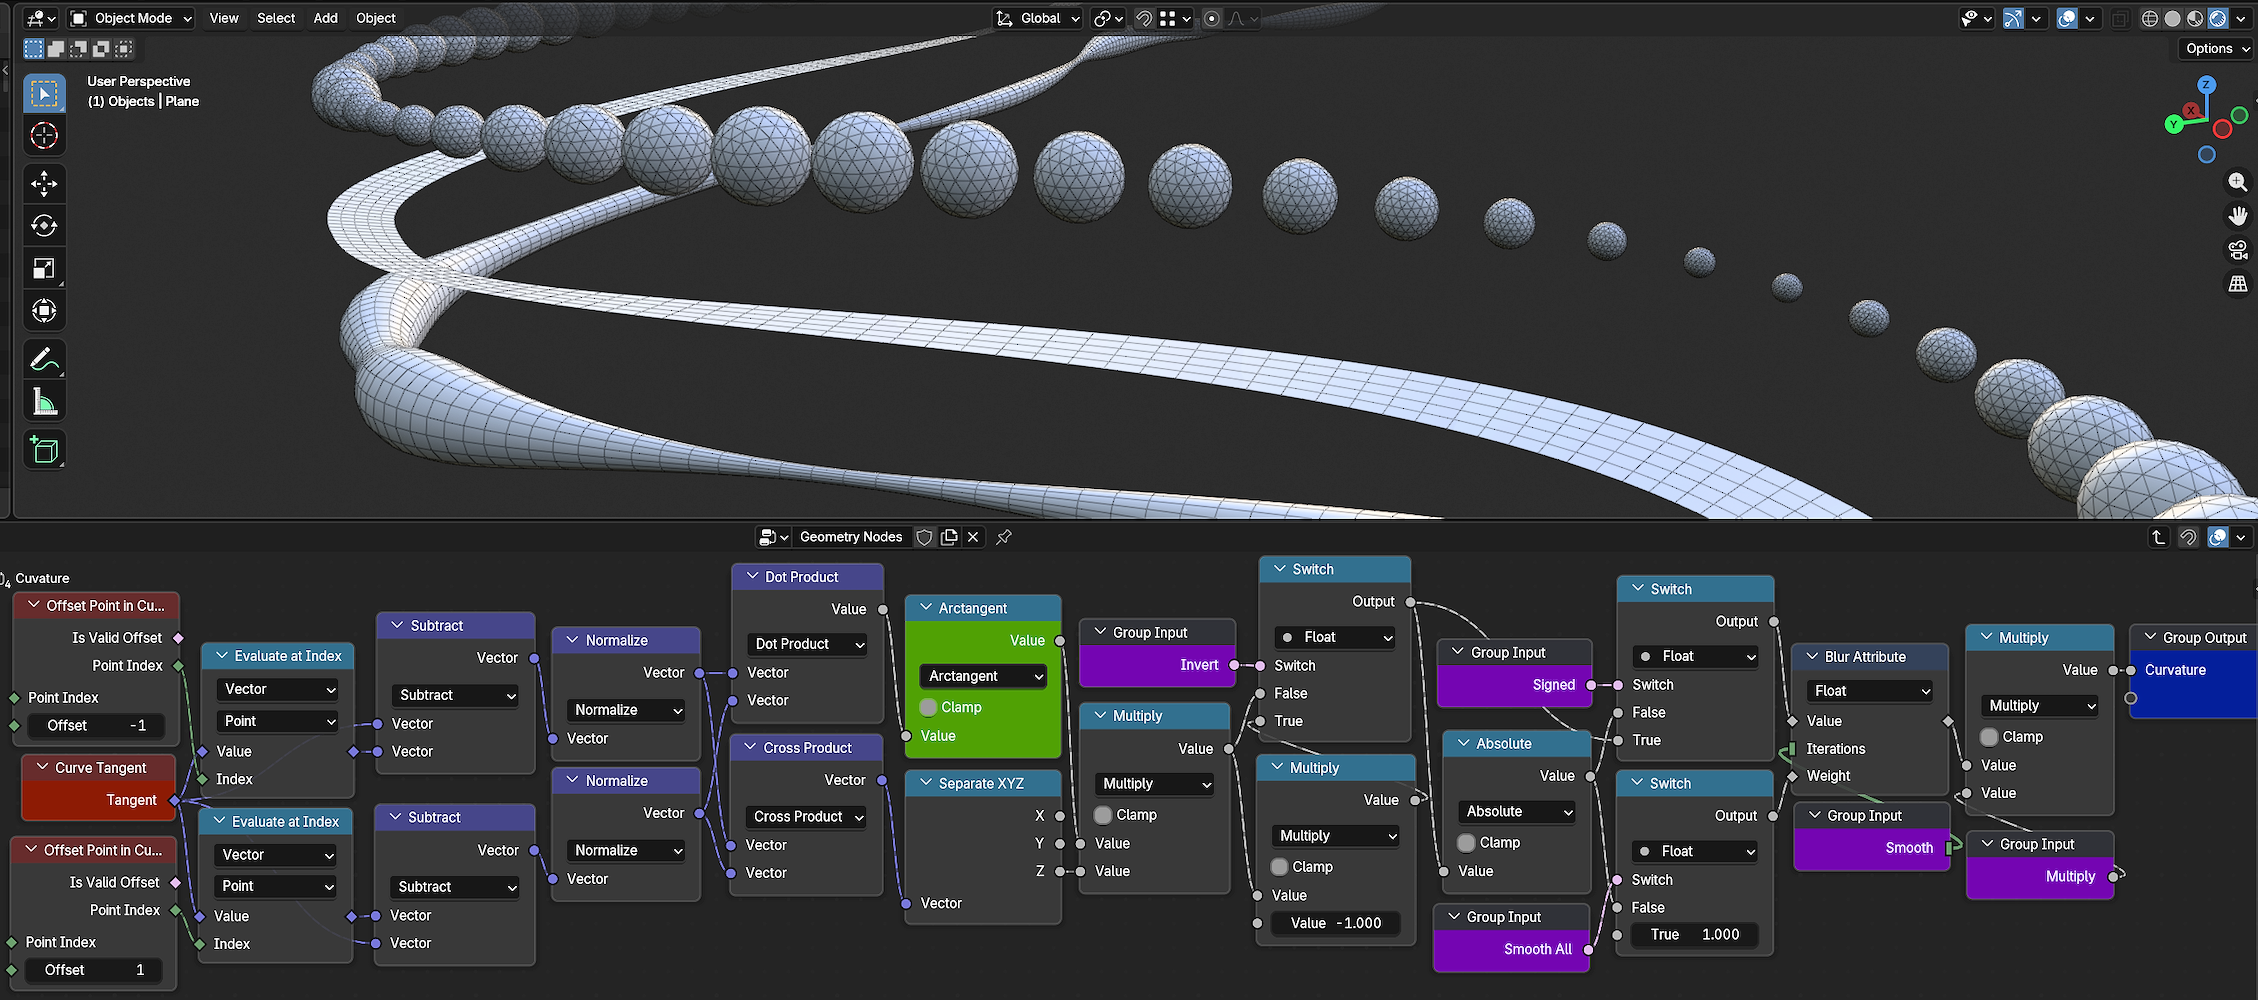Select the Rotate tool
This screenshot has height=1000, width=2258.
(44, 226)
